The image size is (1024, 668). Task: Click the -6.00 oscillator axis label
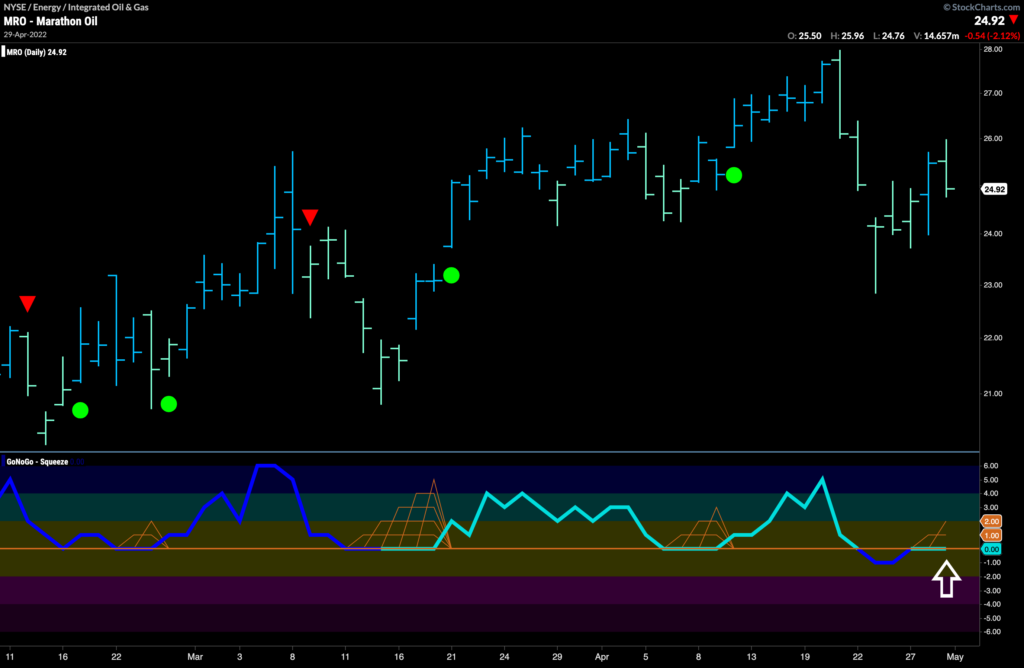[x=990, y=631]
